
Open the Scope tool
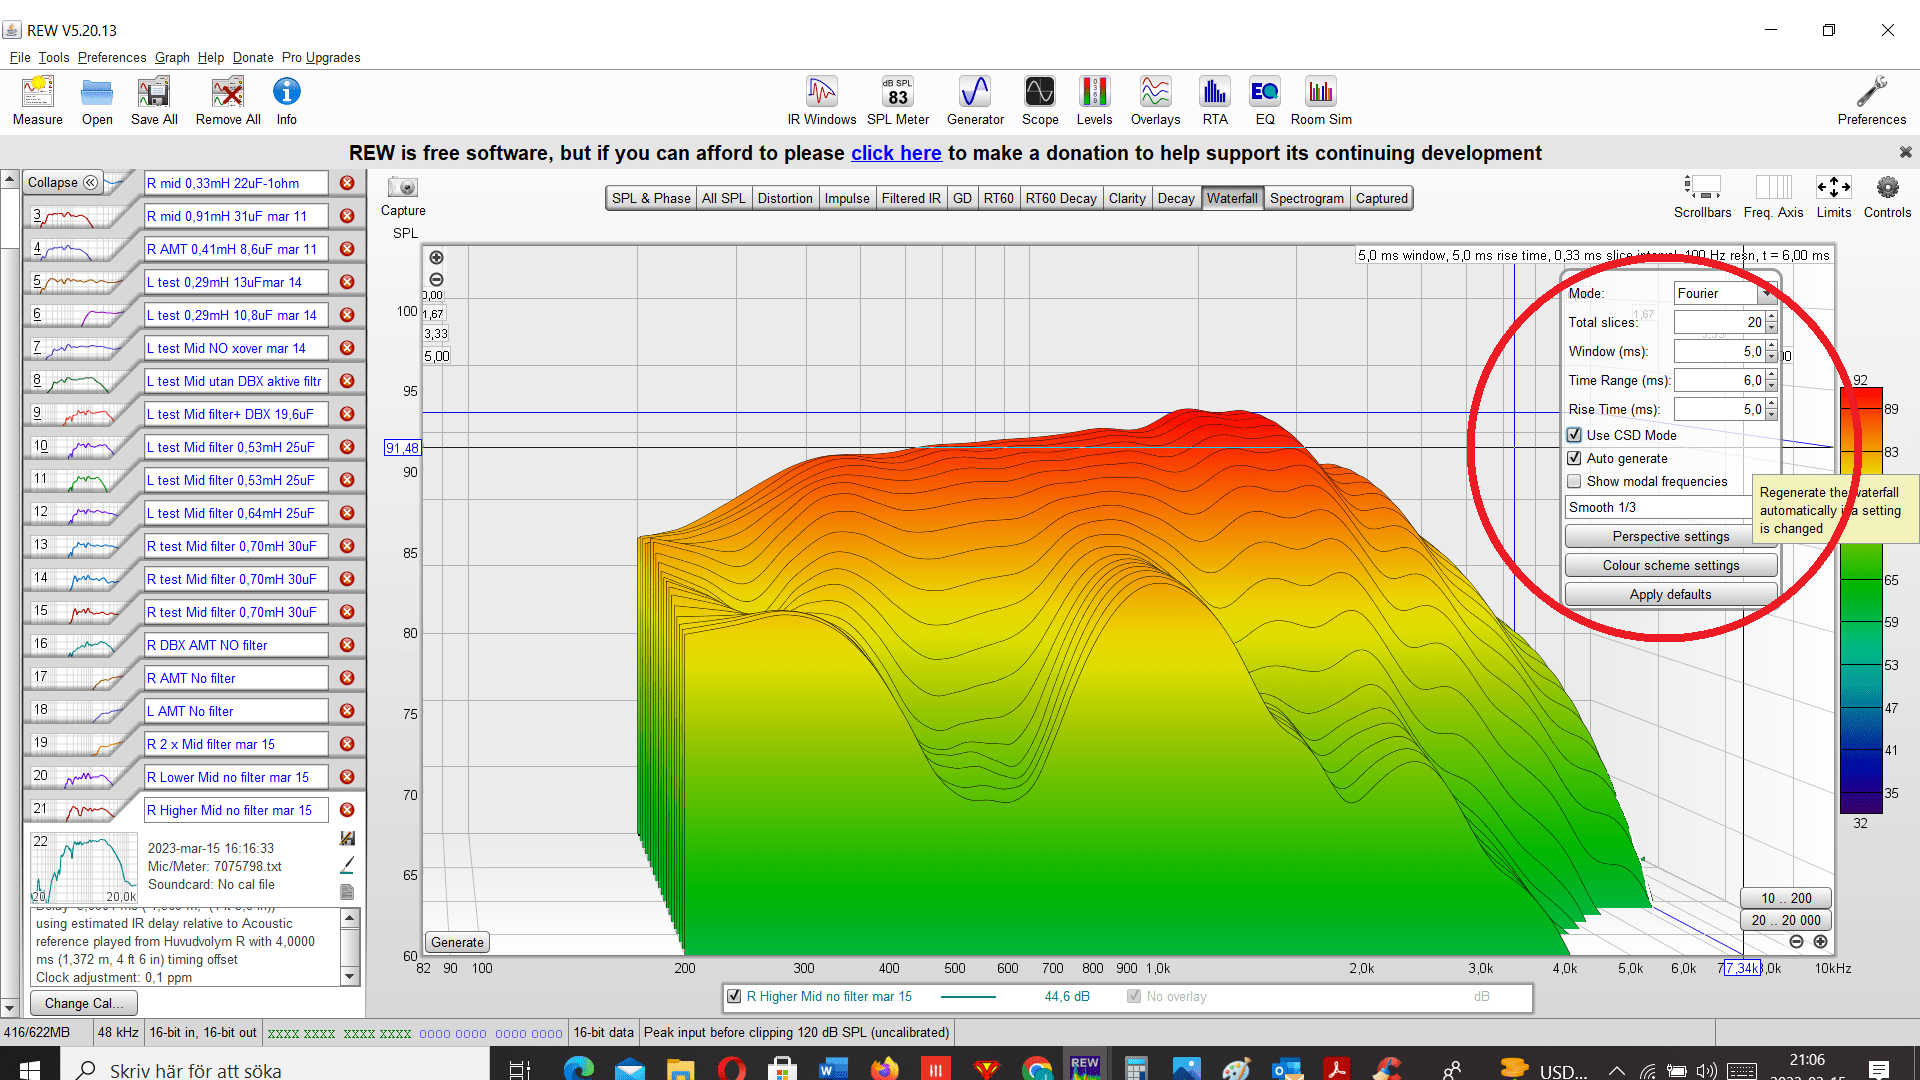tap(1040, 101)
